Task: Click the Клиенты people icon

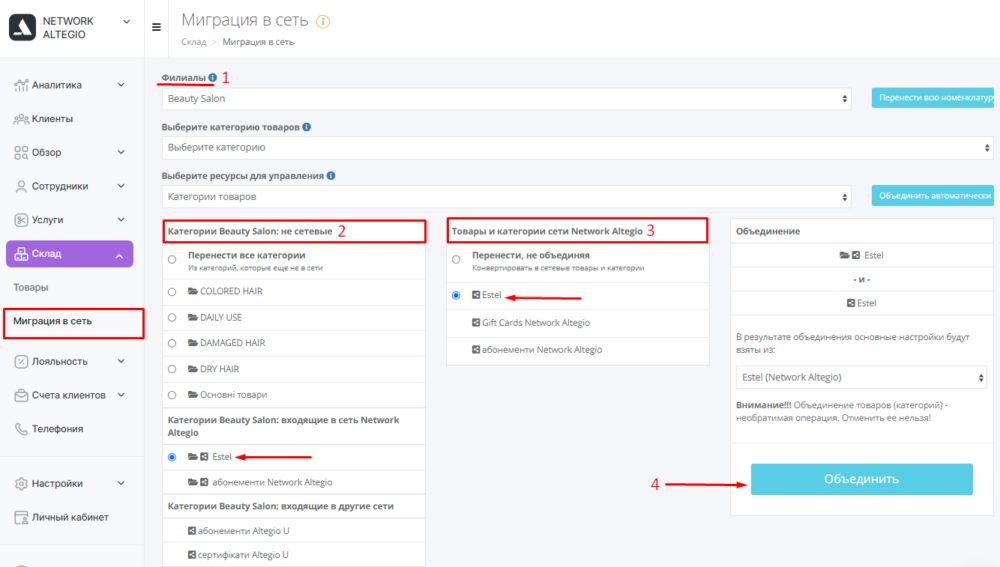Action: point(21,119)
